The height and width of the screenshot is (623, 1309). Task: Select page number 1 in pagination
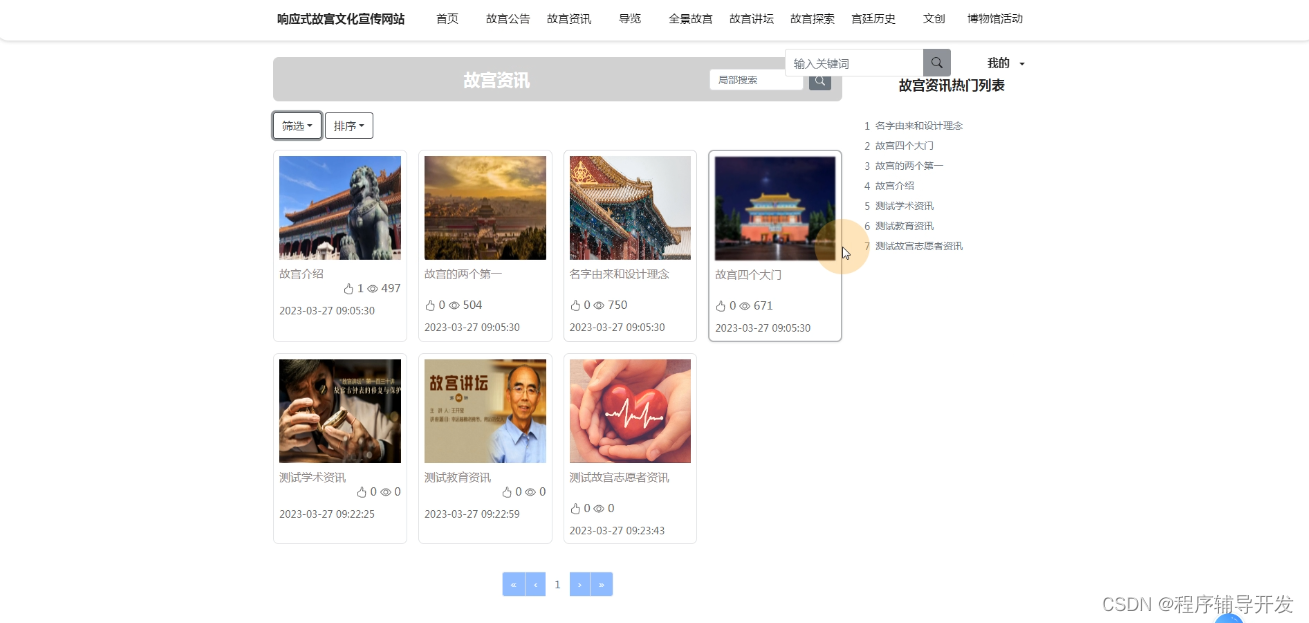tap(558, 584)
